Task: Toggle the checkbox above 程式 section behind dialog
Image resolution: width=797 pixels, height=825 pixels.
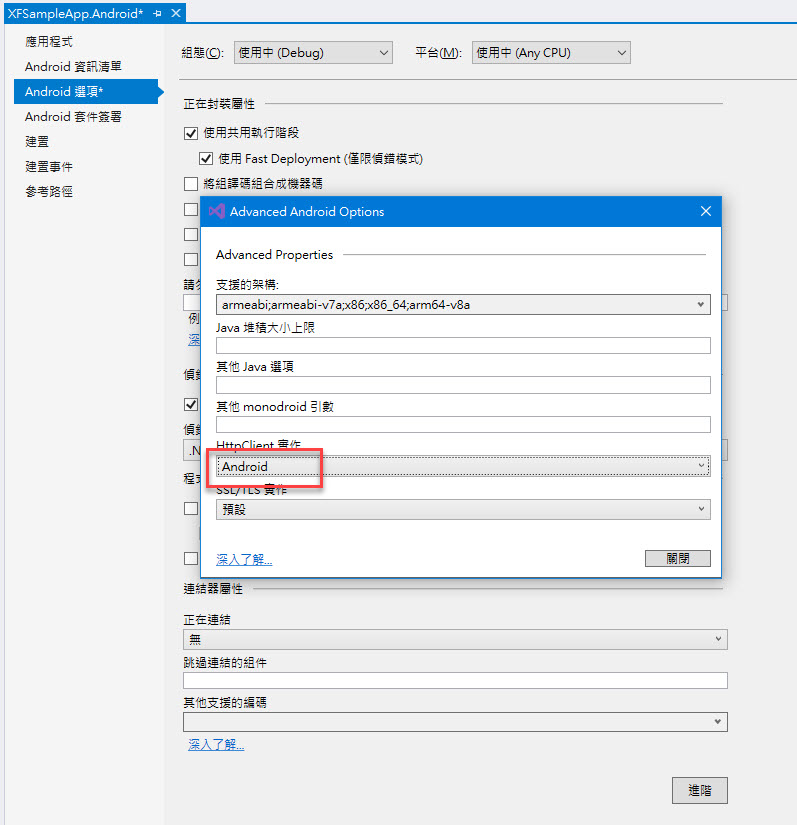Action: coord(191,405)
